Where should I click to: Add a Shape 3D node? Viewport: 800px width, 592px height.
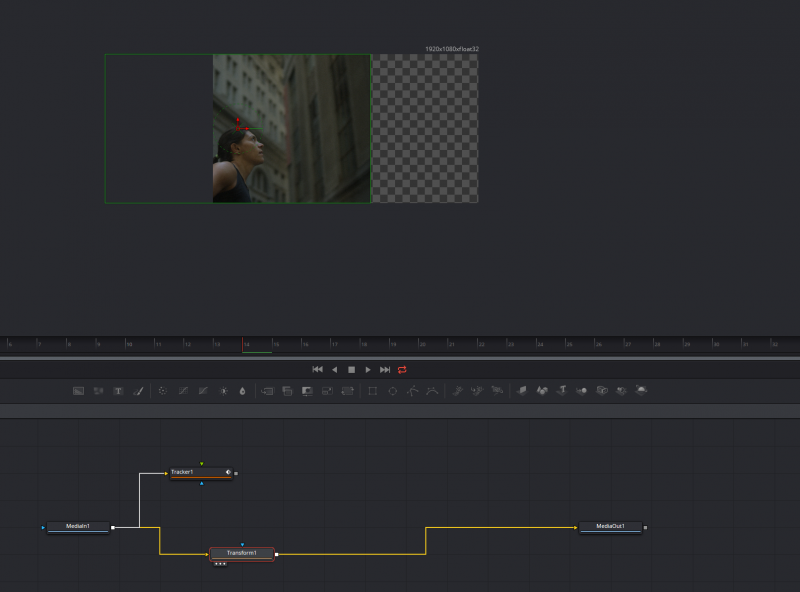[x=542, y=391]
